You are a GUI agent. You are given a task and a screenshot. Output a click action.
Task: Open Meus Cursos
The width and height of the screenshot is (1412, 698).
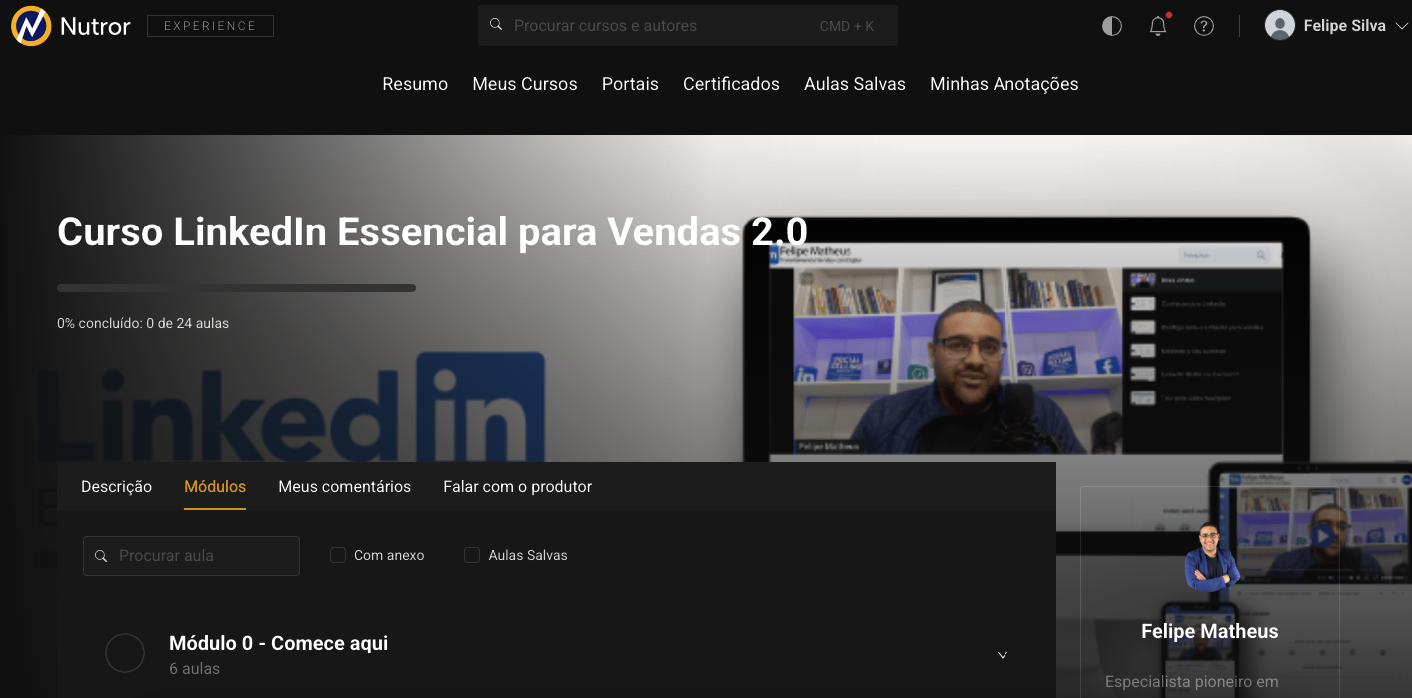click(525, 84)
